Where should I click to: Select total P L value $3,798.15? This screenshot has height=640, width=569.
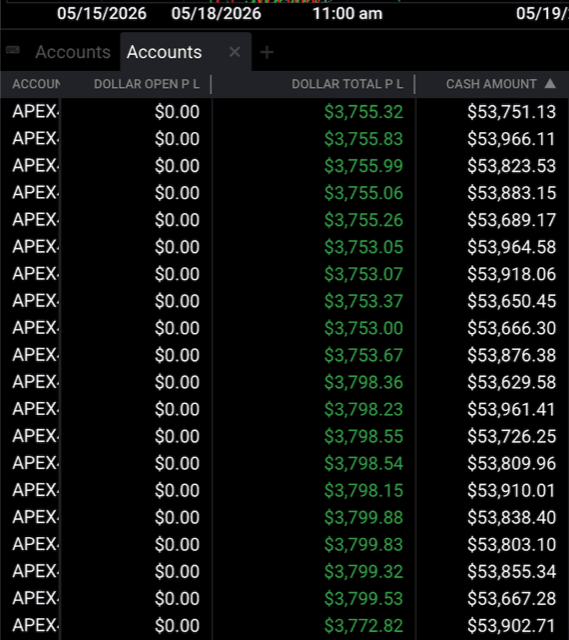(x=363, y=490)
